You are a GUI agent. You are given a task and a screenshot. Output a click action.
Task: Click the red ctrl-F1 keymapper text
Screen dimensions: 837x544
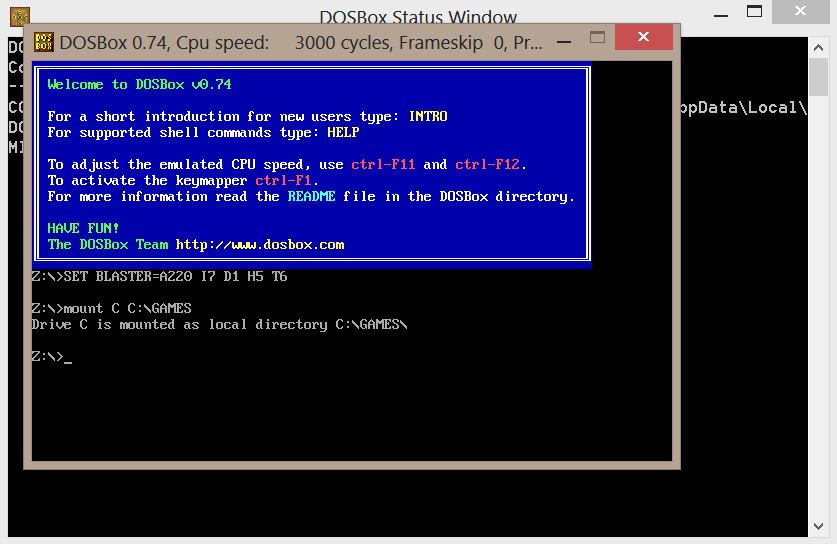pos(283,180)
